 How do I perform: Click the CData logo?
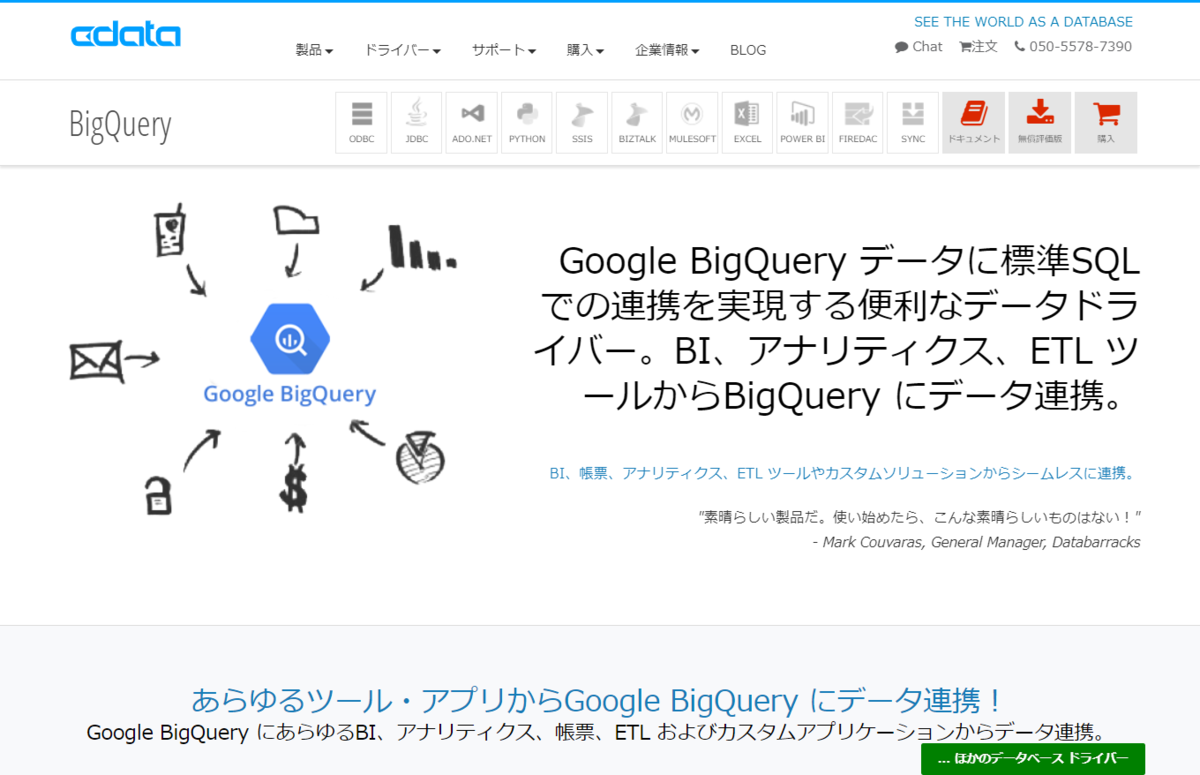click(126, 35)
